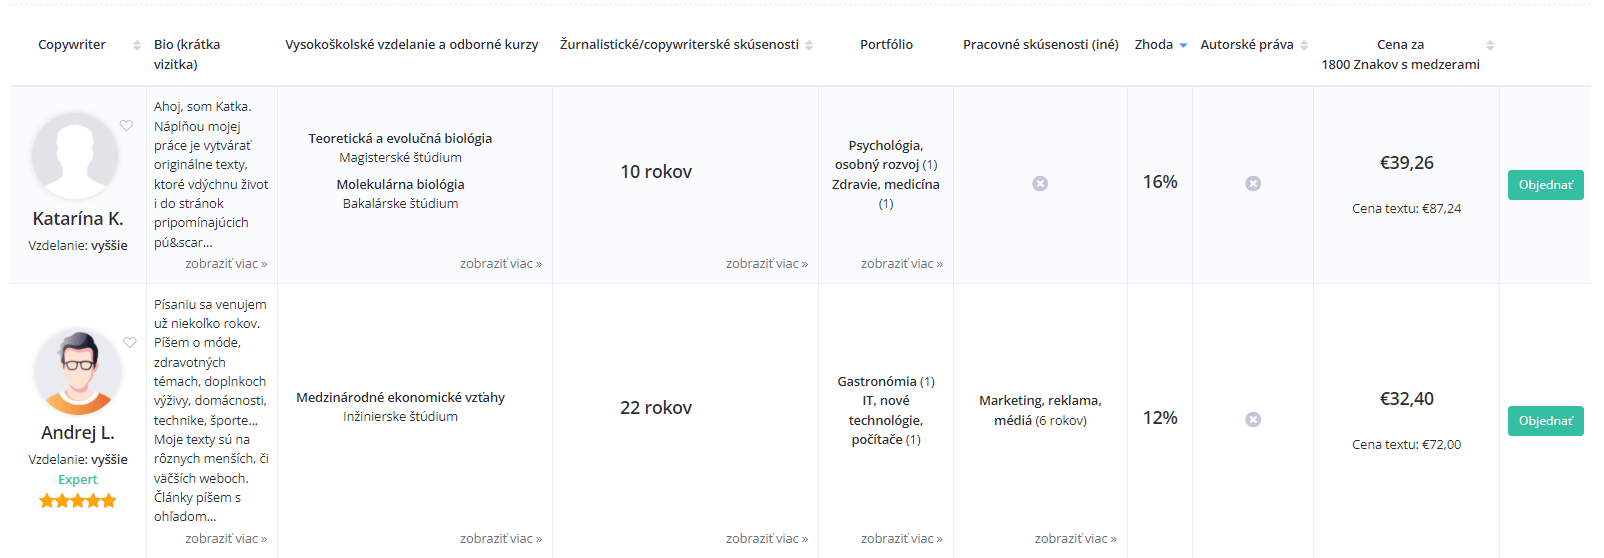Viewport: 1604px width, 558px height.
Task: Favorite Katarína K. with heart icon
Action: point(126,125)
